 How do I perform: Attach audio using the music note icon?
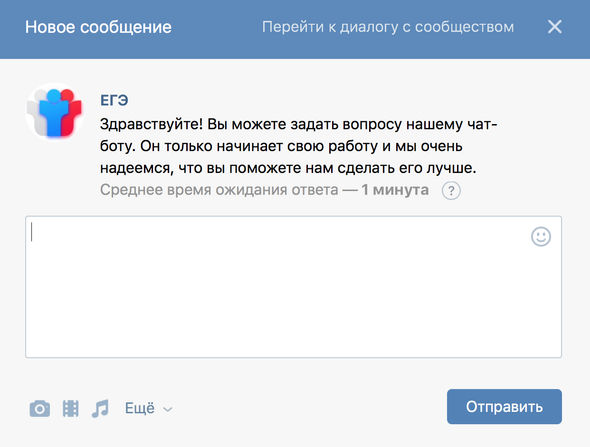pyautogui.click(x=100, y=408)
